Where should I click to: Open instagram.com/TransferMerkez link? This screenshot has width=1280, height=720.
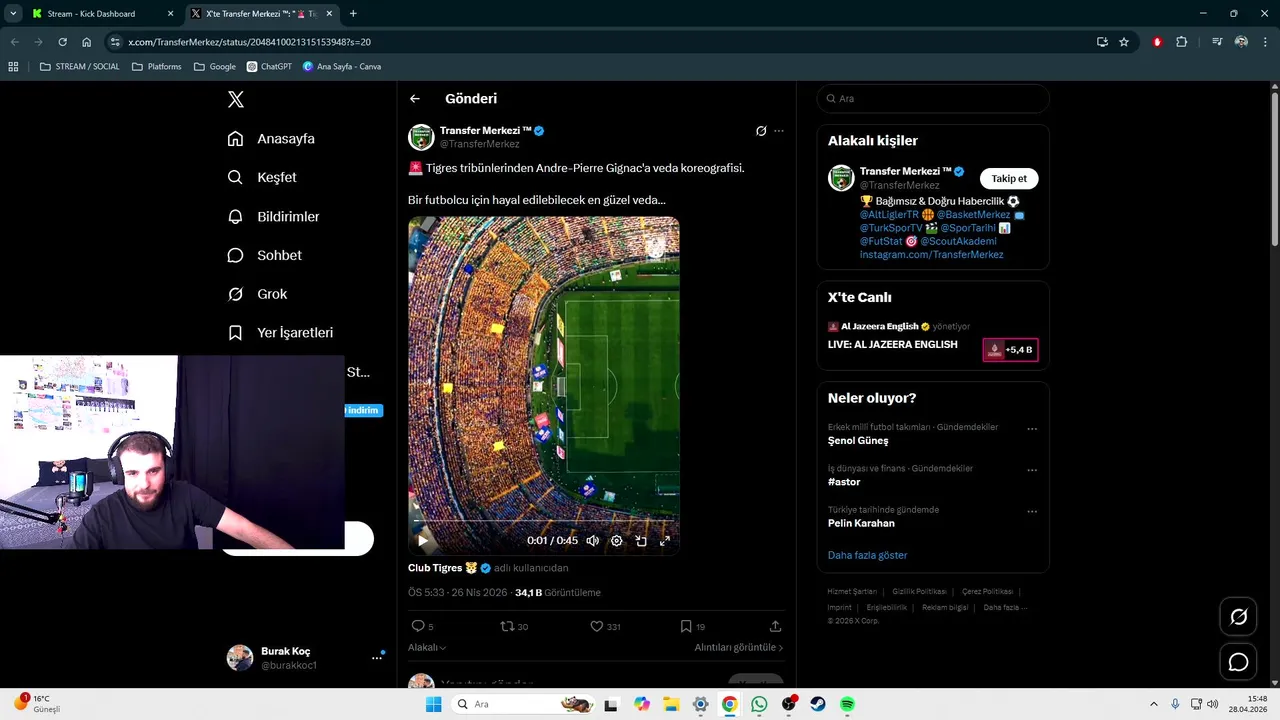coord(931,255)
